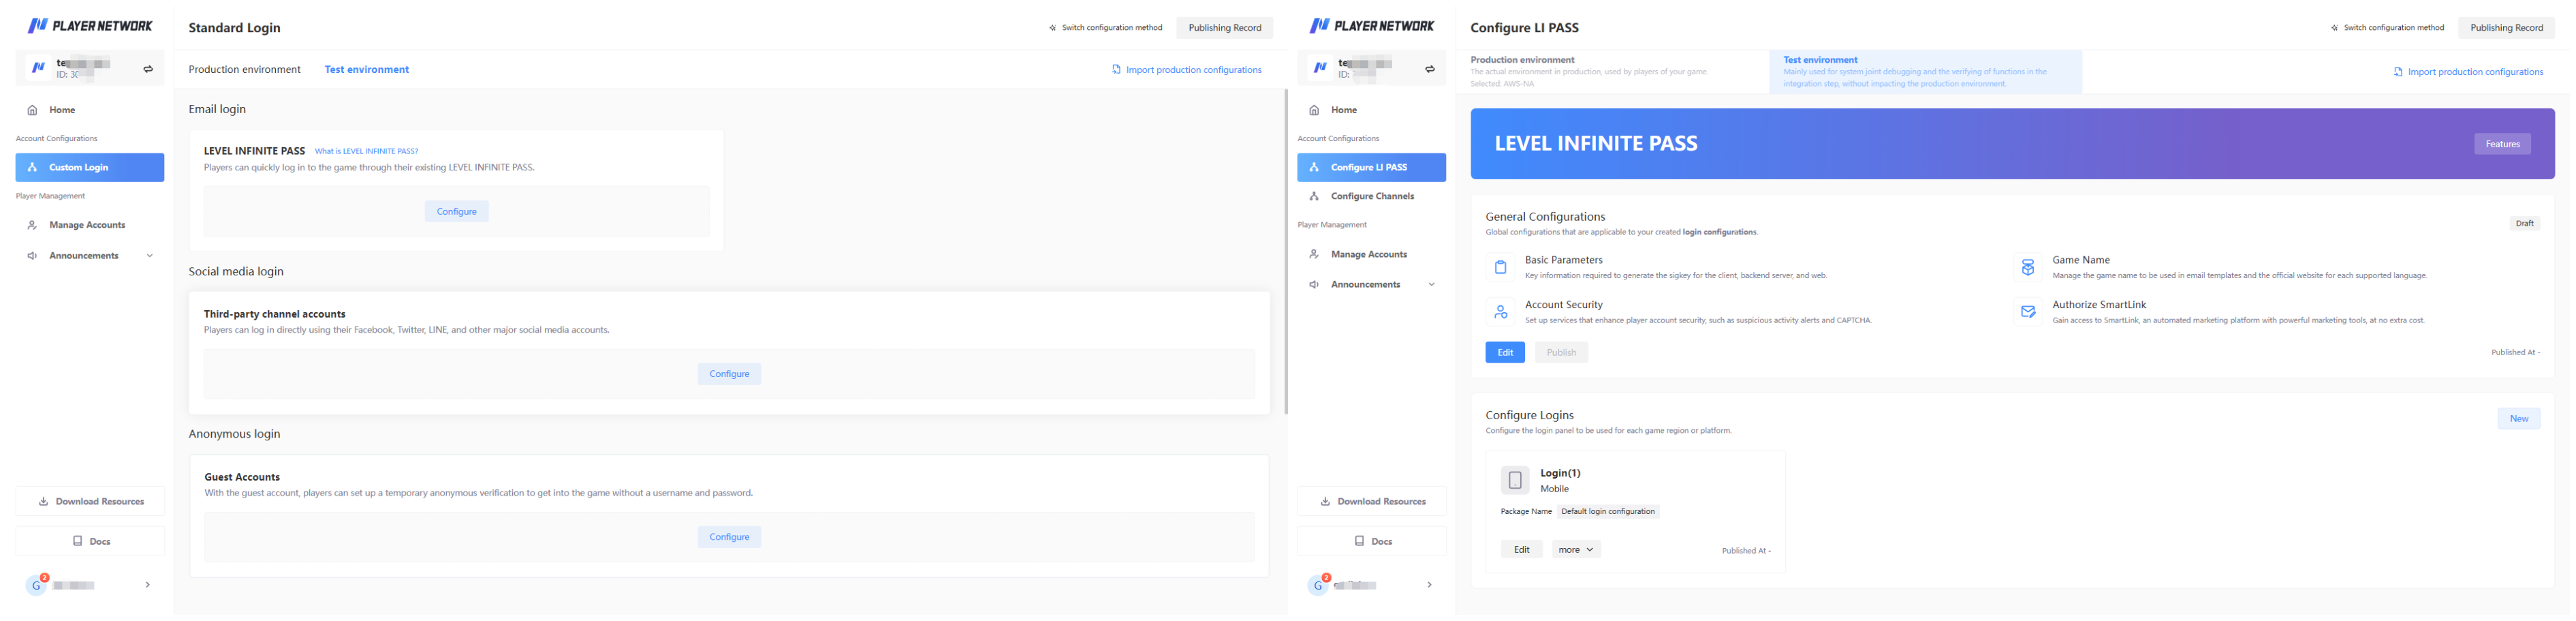Click Configure under Third-party channel accounts
Screen dimensions: 2576x621
tap(729, 374)
